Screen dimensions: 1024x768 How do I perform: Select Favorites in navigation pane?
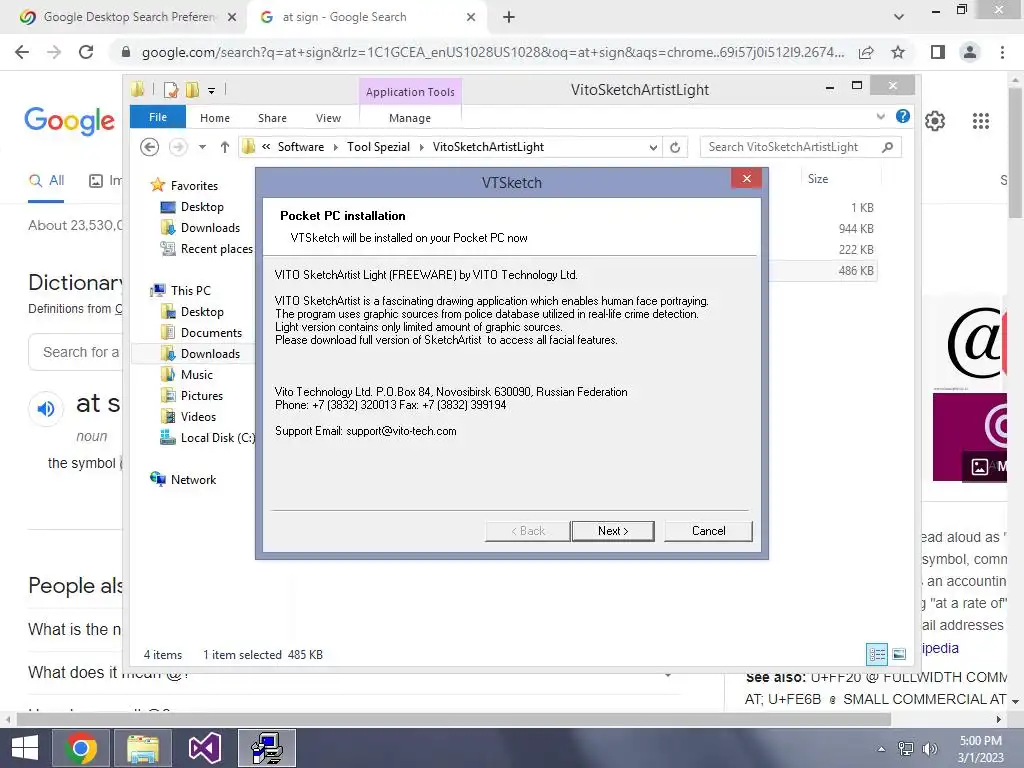pos(194,185)
